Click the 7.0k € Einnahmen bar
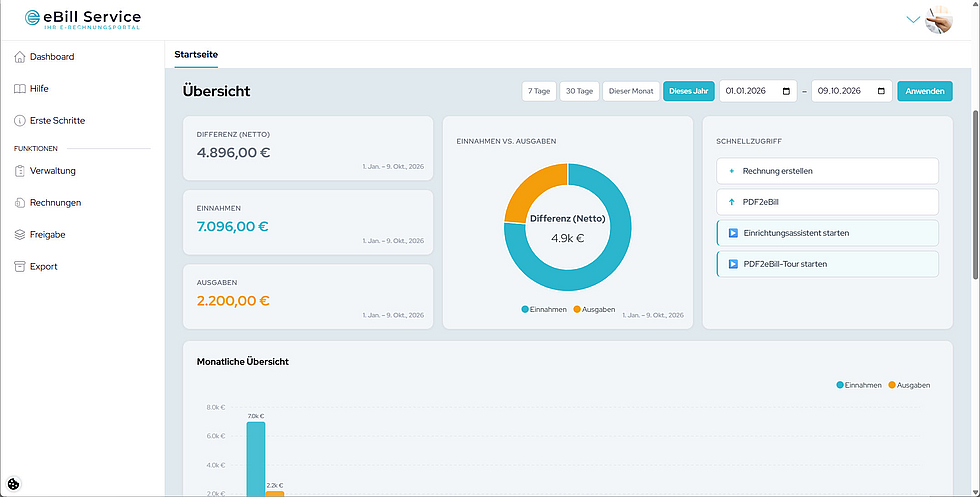Image resolution: width=980 pixels, height=497 pixels. (256, 459)
